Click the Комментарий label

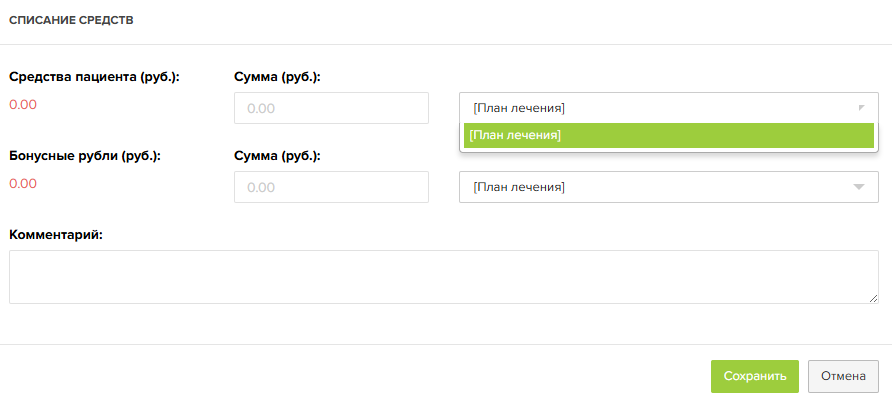(x=56, y=234)
